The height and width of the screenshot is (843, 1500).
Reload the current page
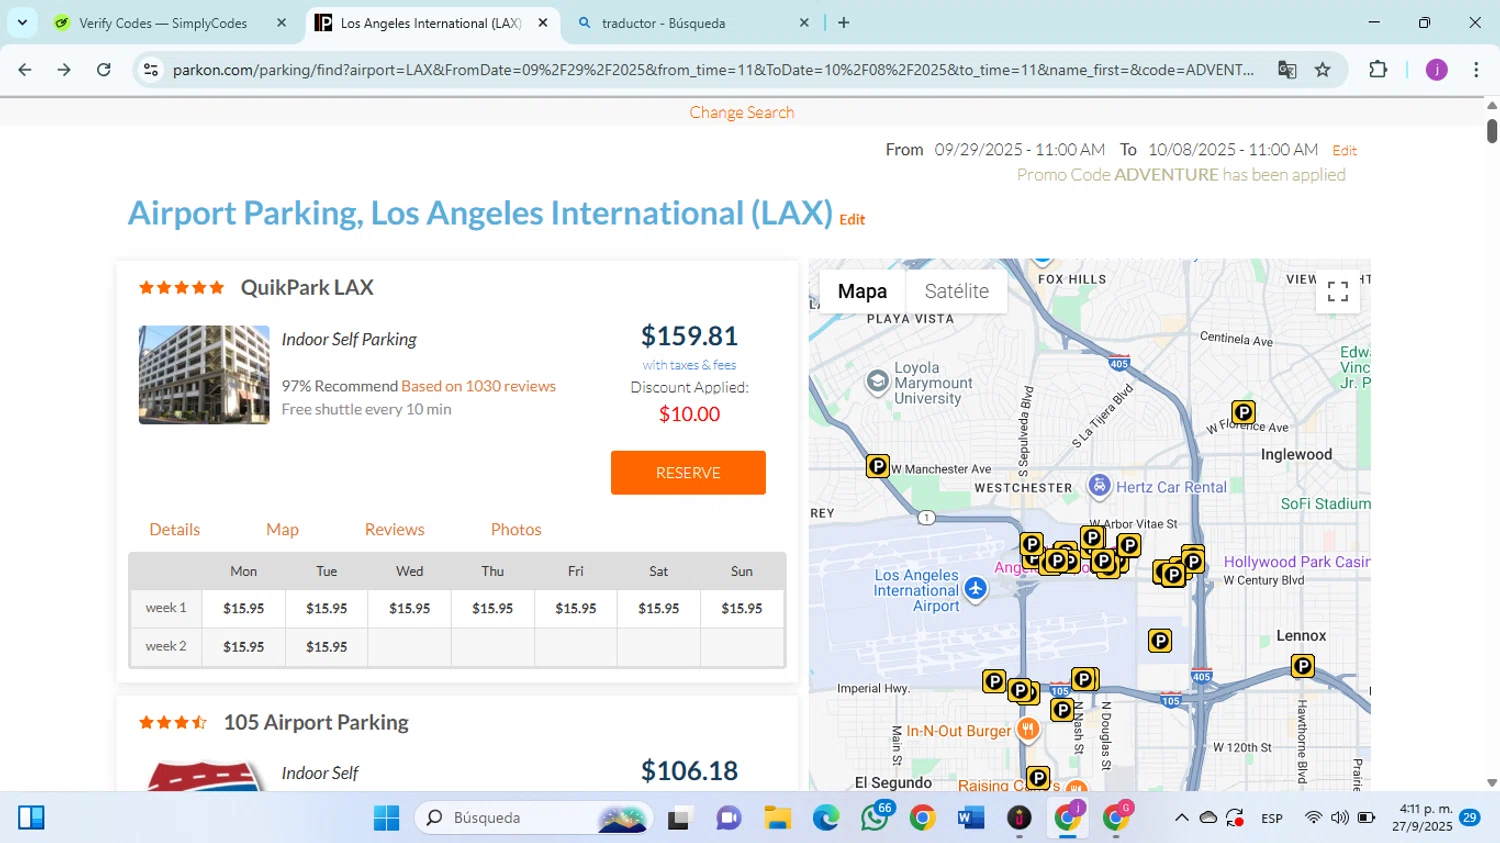click(x=104, y=70)
